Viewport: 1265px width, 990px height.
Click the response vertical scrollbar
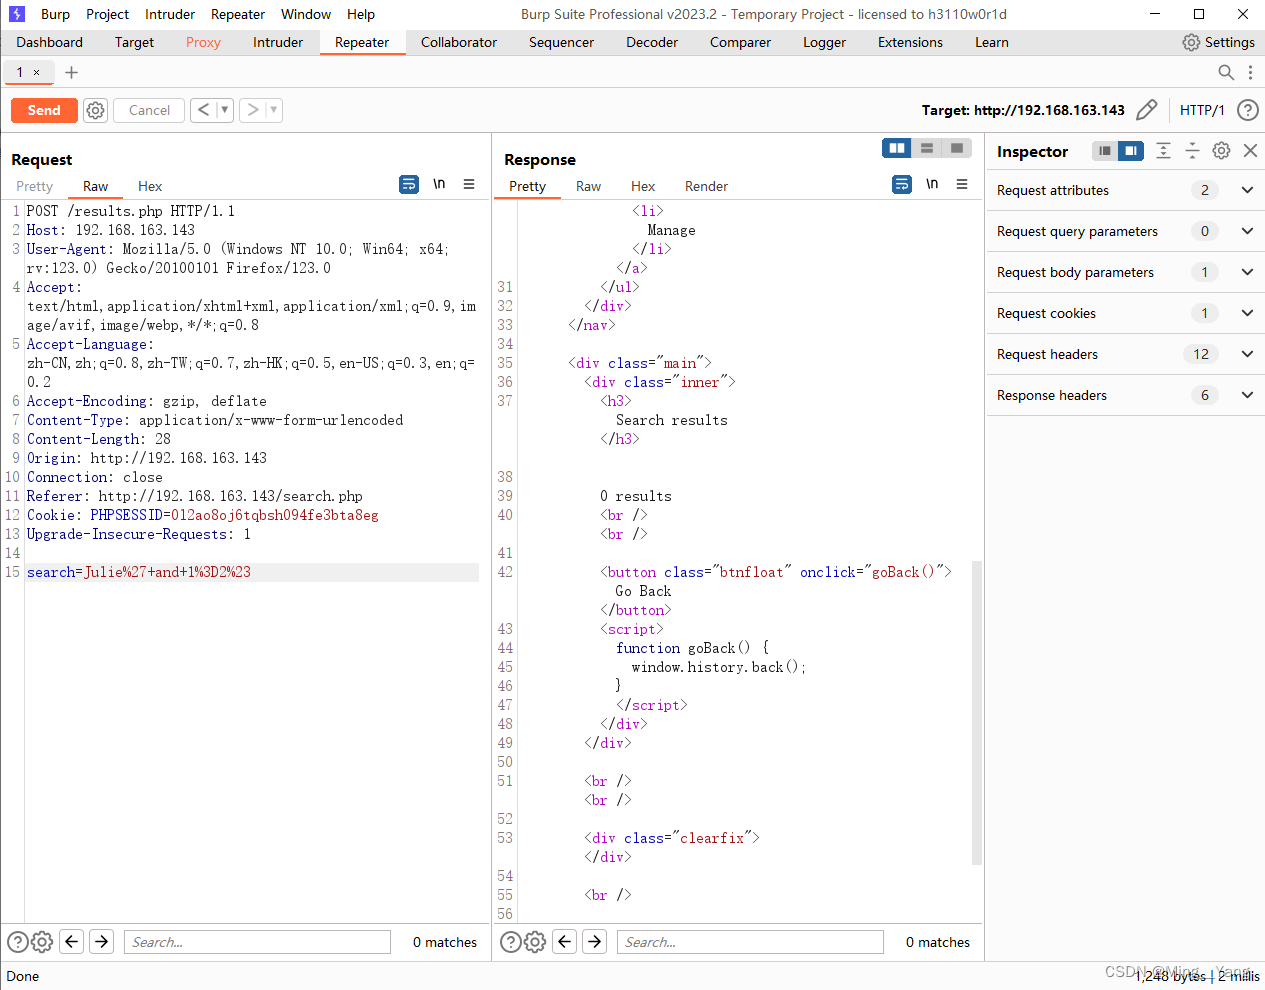(977, 712)
